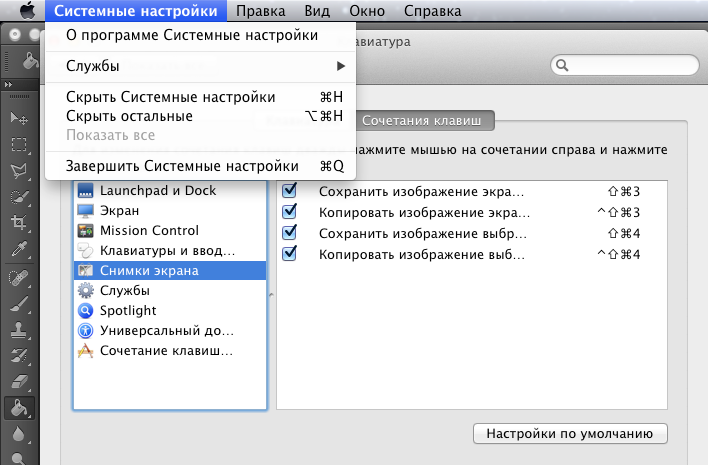
Task: Toggle Сохранить изображение выбр… checkbox
Action: tap(289, 232)
